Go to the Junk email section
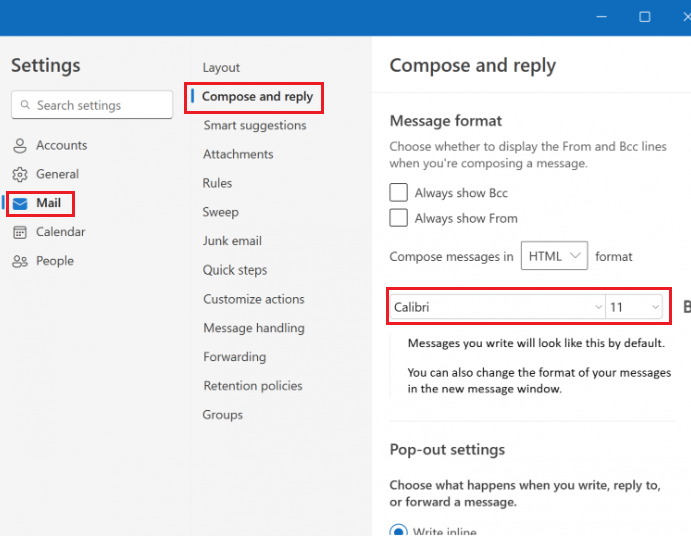Image resolution: width=691 pixels, height=536 pixels. coord(232,241)
